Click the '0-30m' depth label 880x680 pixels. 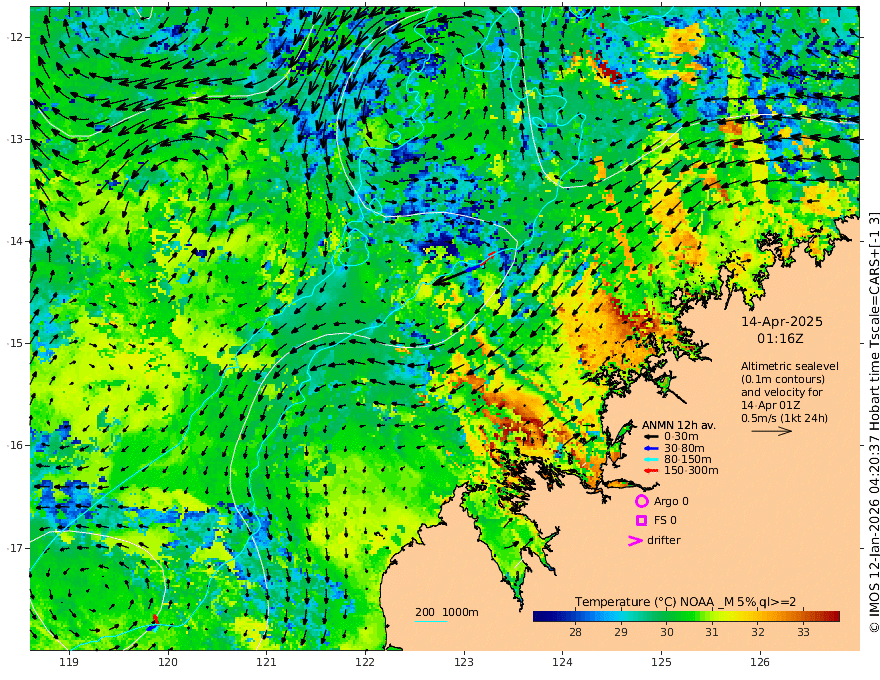(x=681, y=437)
